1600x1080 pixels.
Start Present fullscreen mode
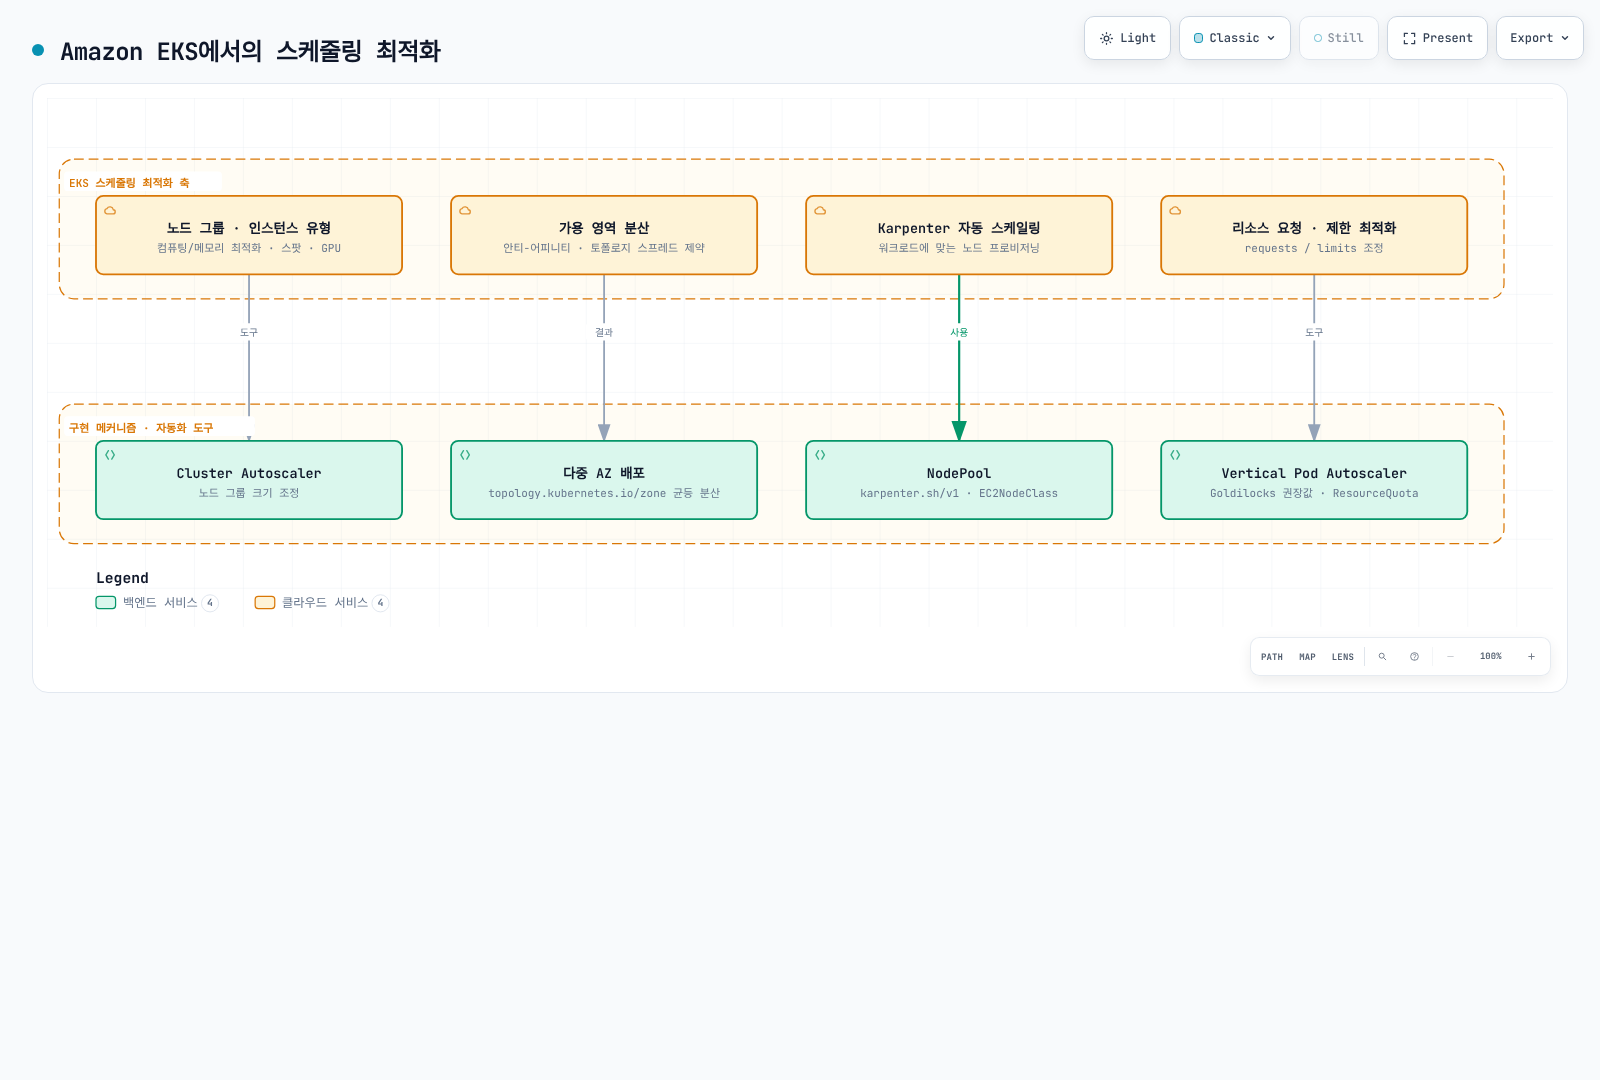coord(1437,38)
